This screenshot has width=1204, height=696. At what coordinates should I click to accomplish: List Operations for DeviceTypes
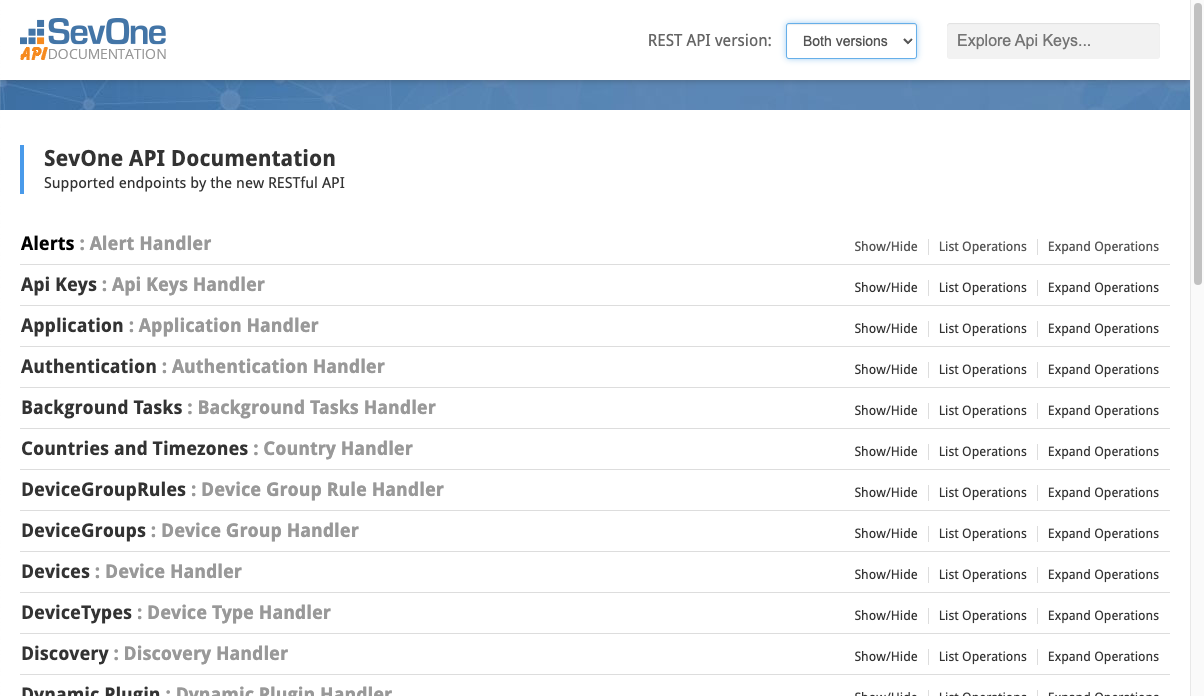[983, 615]
